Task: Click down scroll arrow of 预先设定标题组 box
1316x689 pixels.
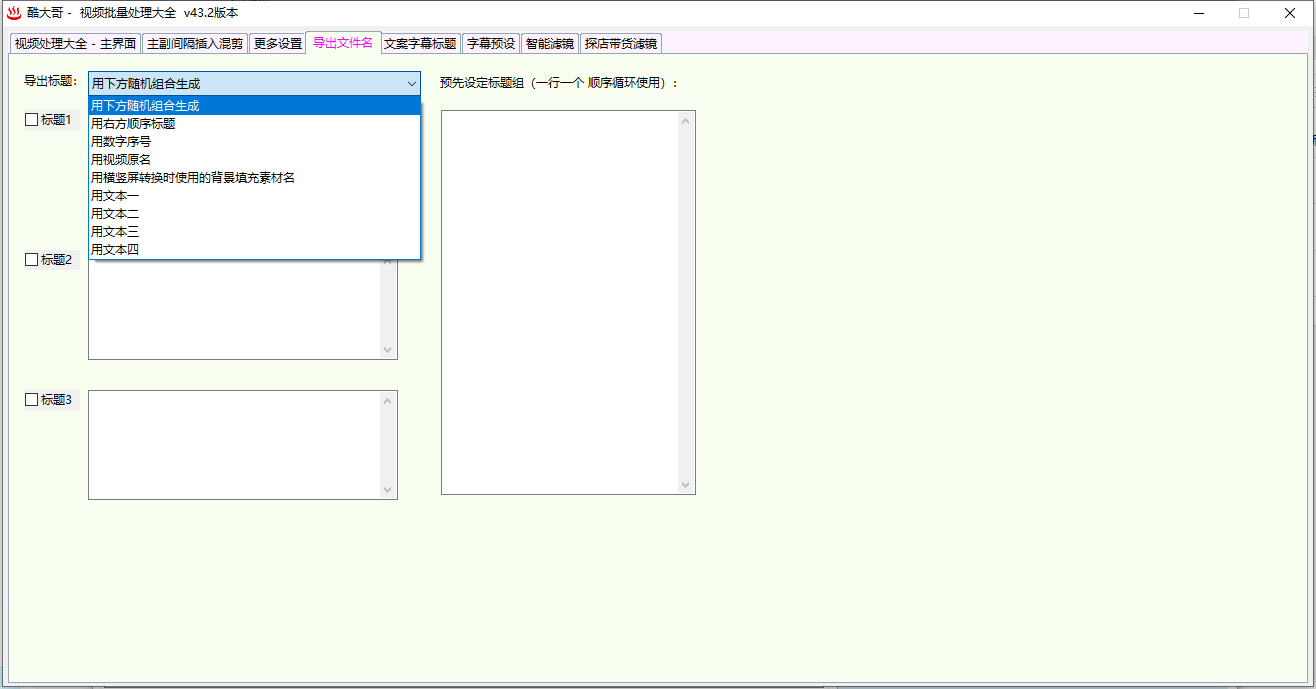Action: (x=686, y=485)
